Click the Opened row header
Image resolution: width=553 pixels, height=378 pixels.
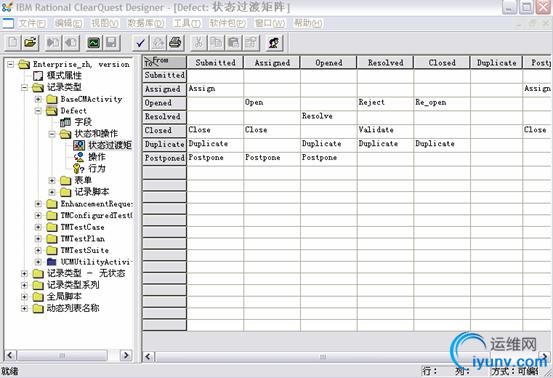click(x=164, y=103)
